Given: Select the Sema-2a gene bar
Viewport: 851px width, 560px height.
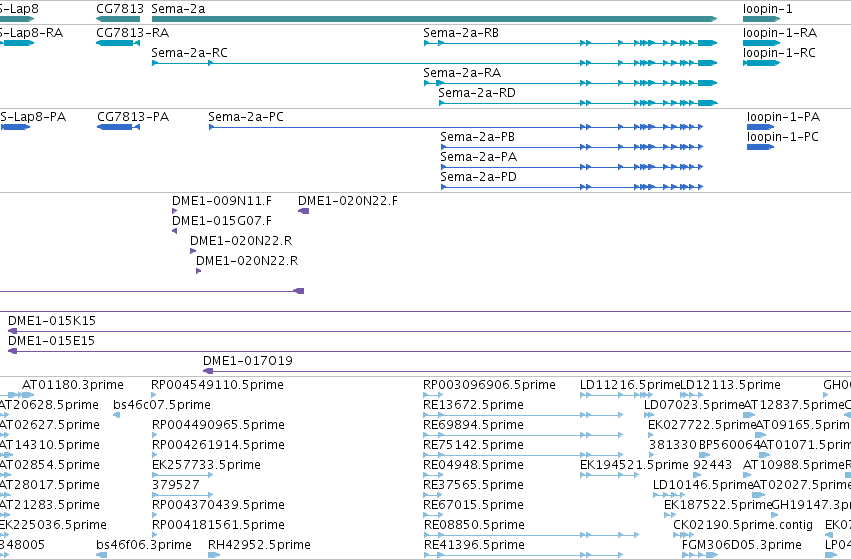Looking at the screenshot, I should (x=434, y=19).
